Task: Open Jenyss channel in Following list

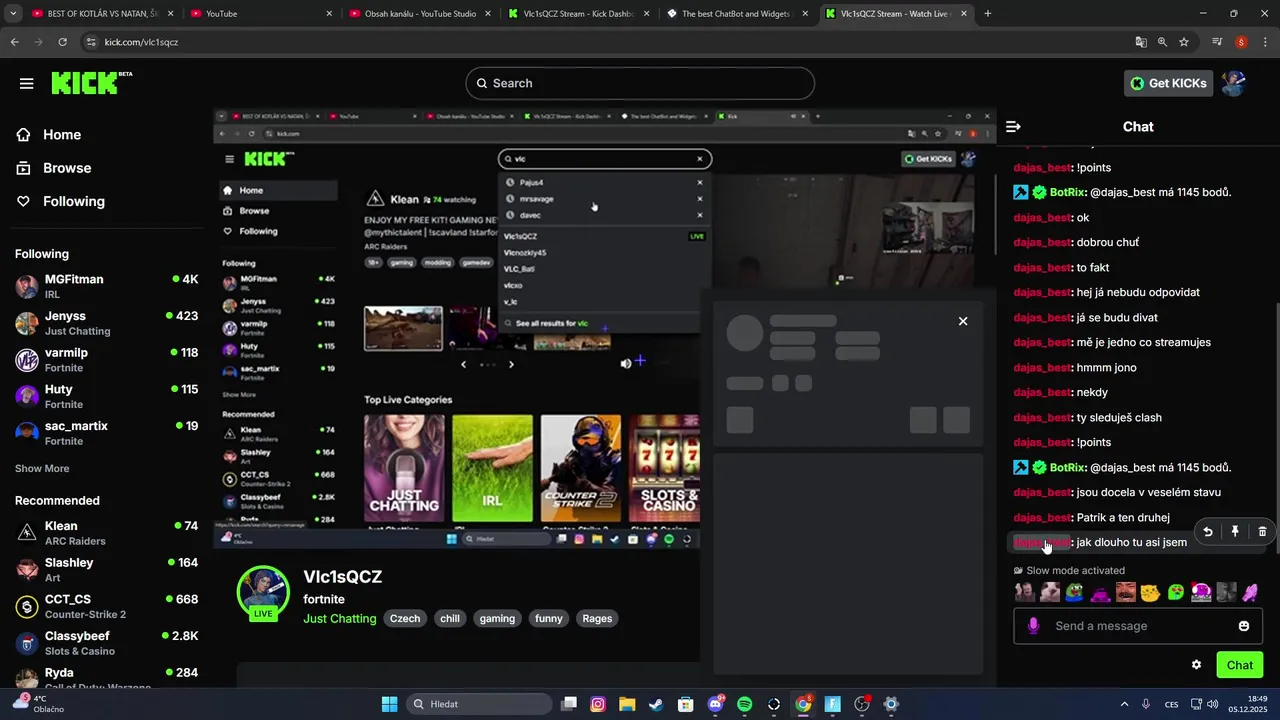Action: [x=106, y=323]
